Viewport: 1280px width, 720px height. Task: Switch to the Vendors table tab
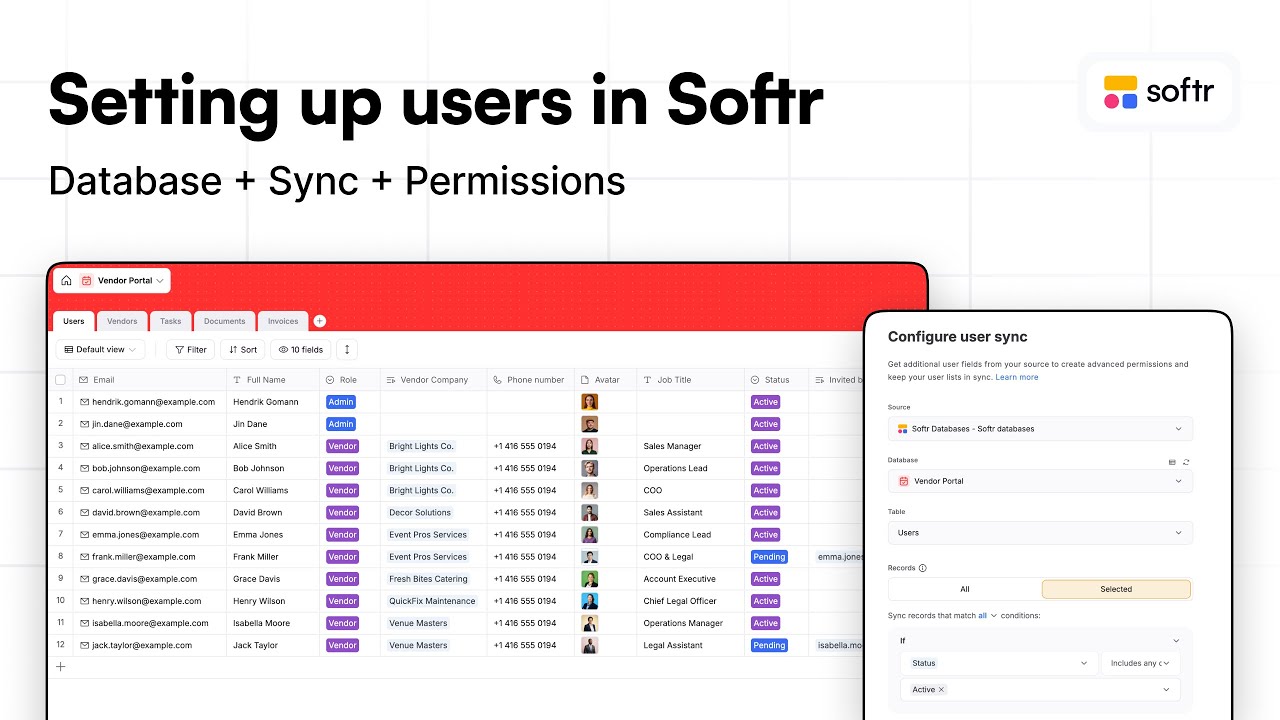(x=122, y=321)
